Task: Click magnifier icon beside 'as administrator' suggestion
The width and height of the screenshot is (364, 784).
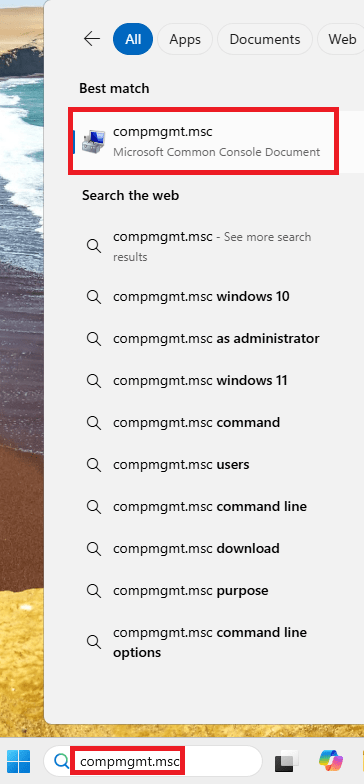Action: tap(94, 338)
